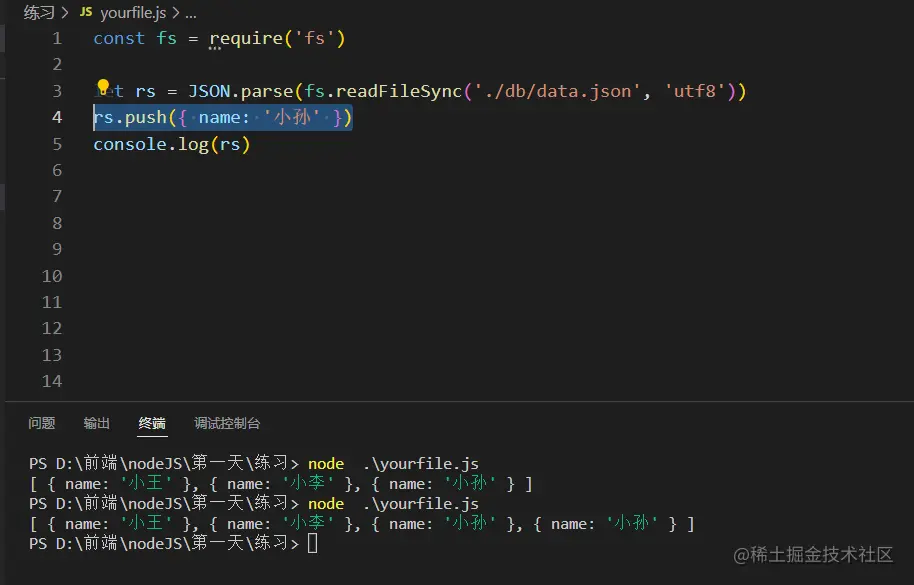The height and width of the screenshot is (585, 914).
Task: Click the terminal cursor at the last prompt
Action: 313,543
